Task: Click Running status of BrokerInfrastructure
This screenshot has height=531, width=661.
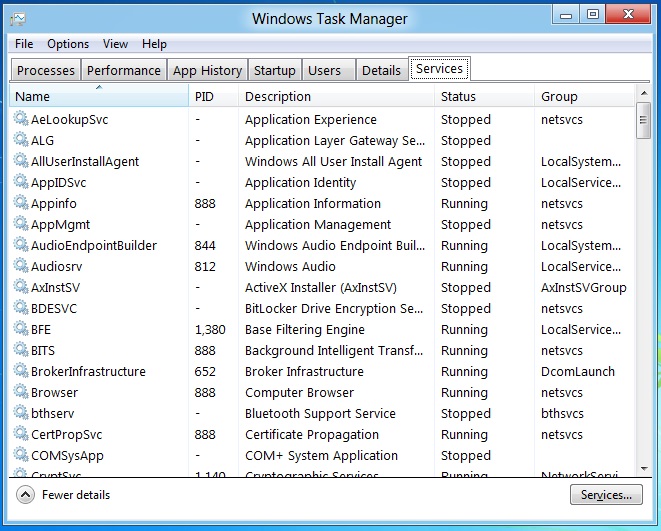Action: pyautogui.click(x=464, y=372)
